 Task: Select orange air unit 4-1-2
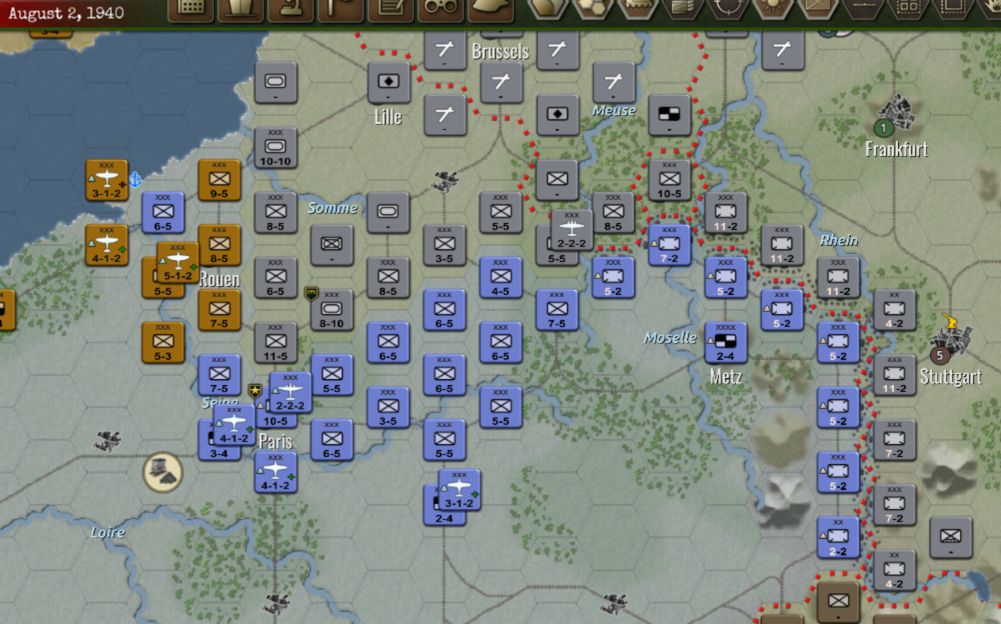coord(107,245)
